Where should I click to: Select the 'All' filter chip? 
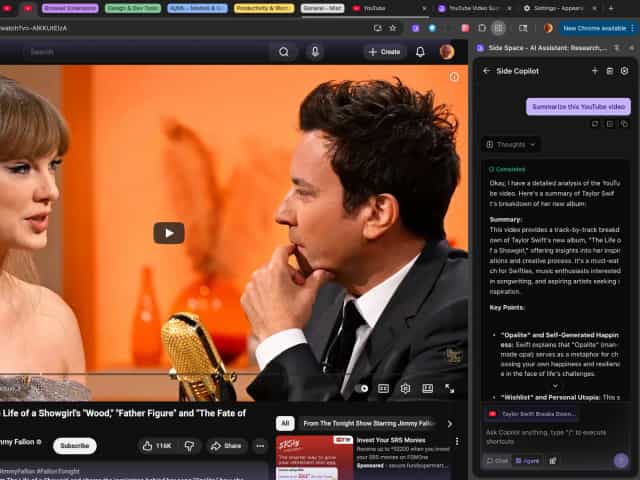[x=285, y=423]
